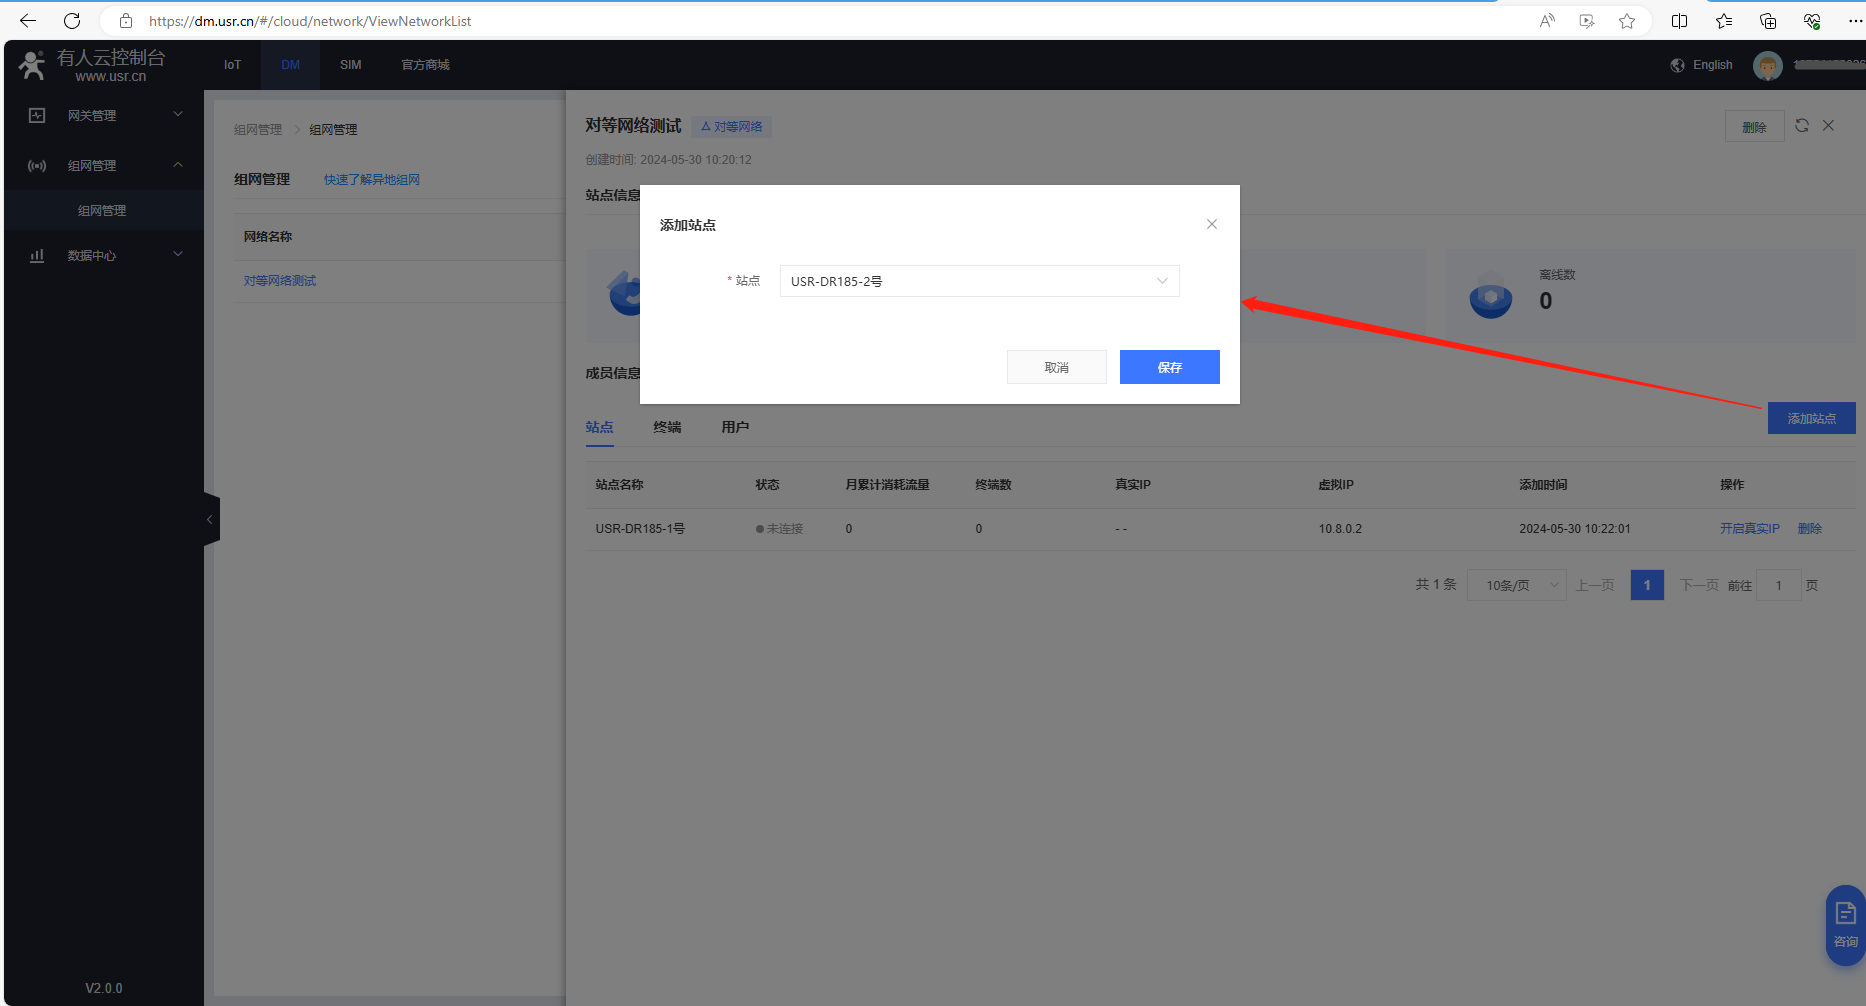Click the favorites star icon in address bar
Viewport: 1866px width, 1006px height.
click(1627, 21)
